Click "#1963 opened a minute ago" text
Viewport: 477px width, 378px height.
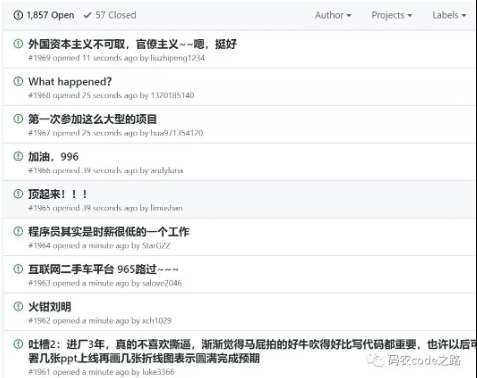coord(79,283)
